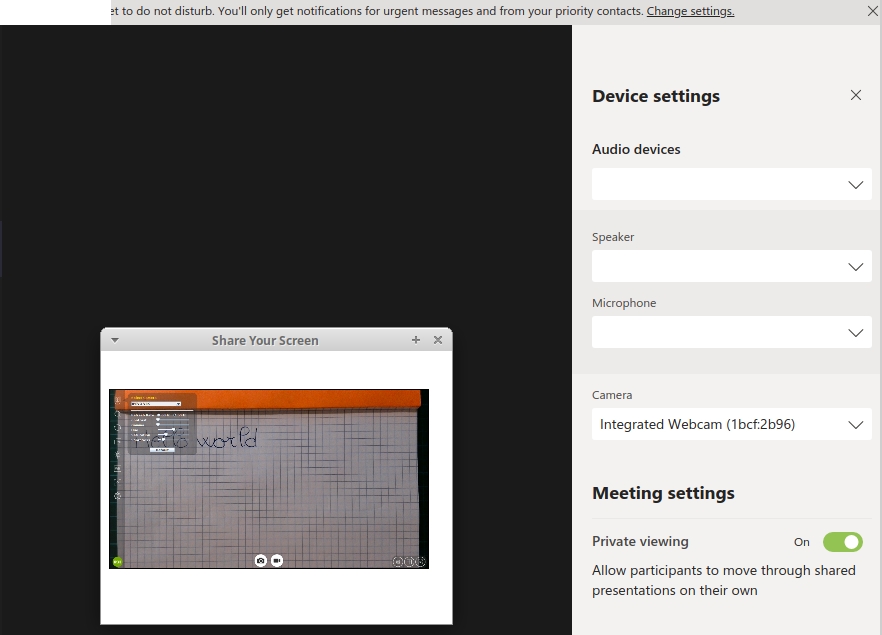Screen dimensions: 882x635
Task: Open the Speaker selection dropdown
Action: (x=731, y=266)
